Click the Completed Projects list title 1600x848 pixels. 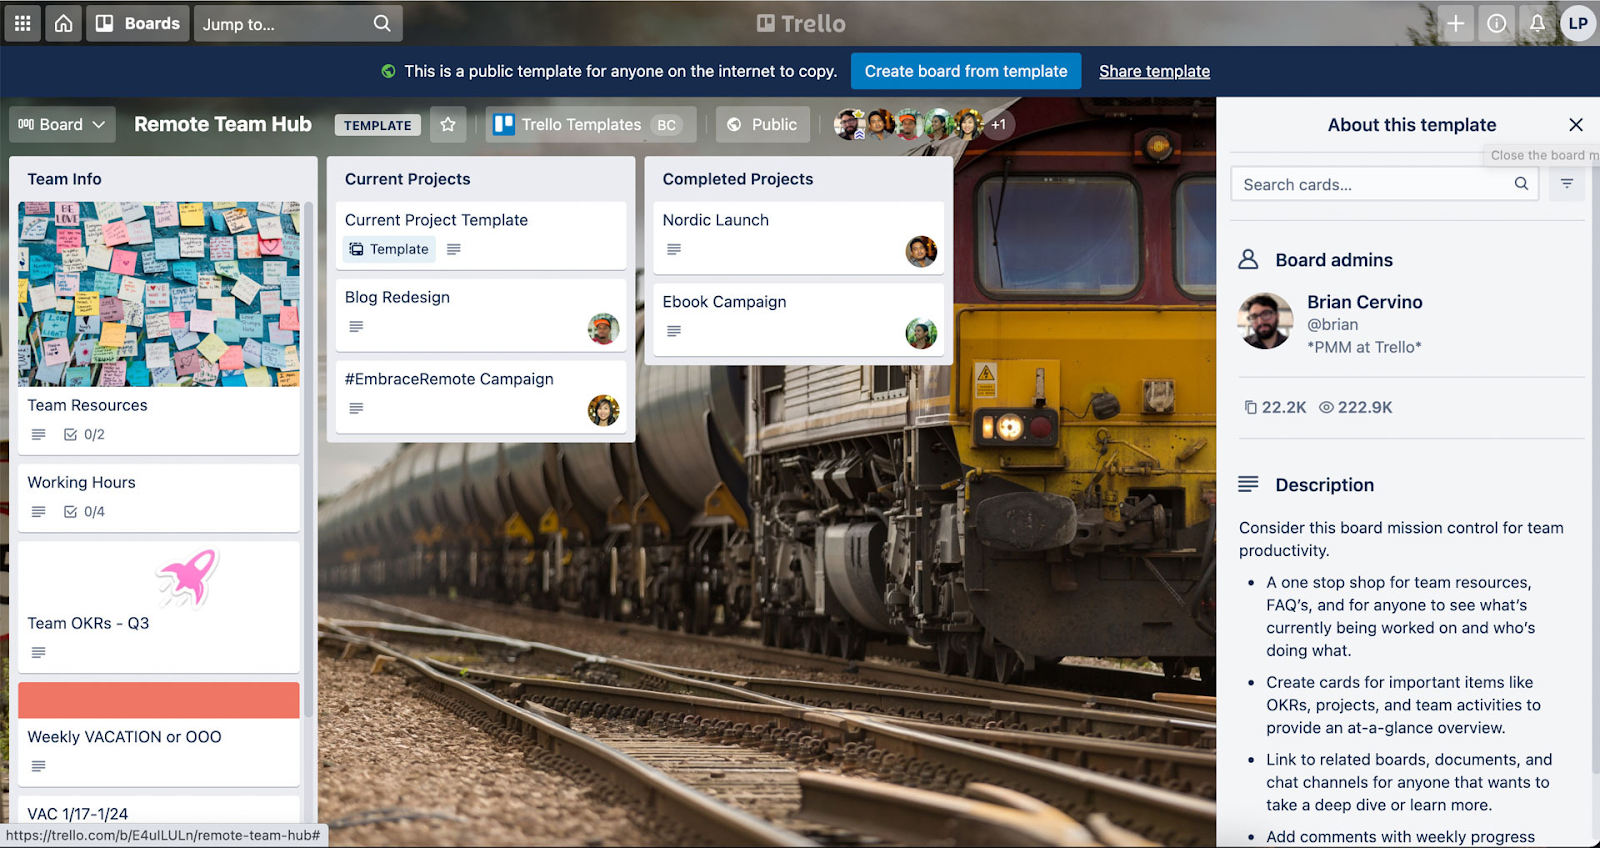tap(737, 179)
